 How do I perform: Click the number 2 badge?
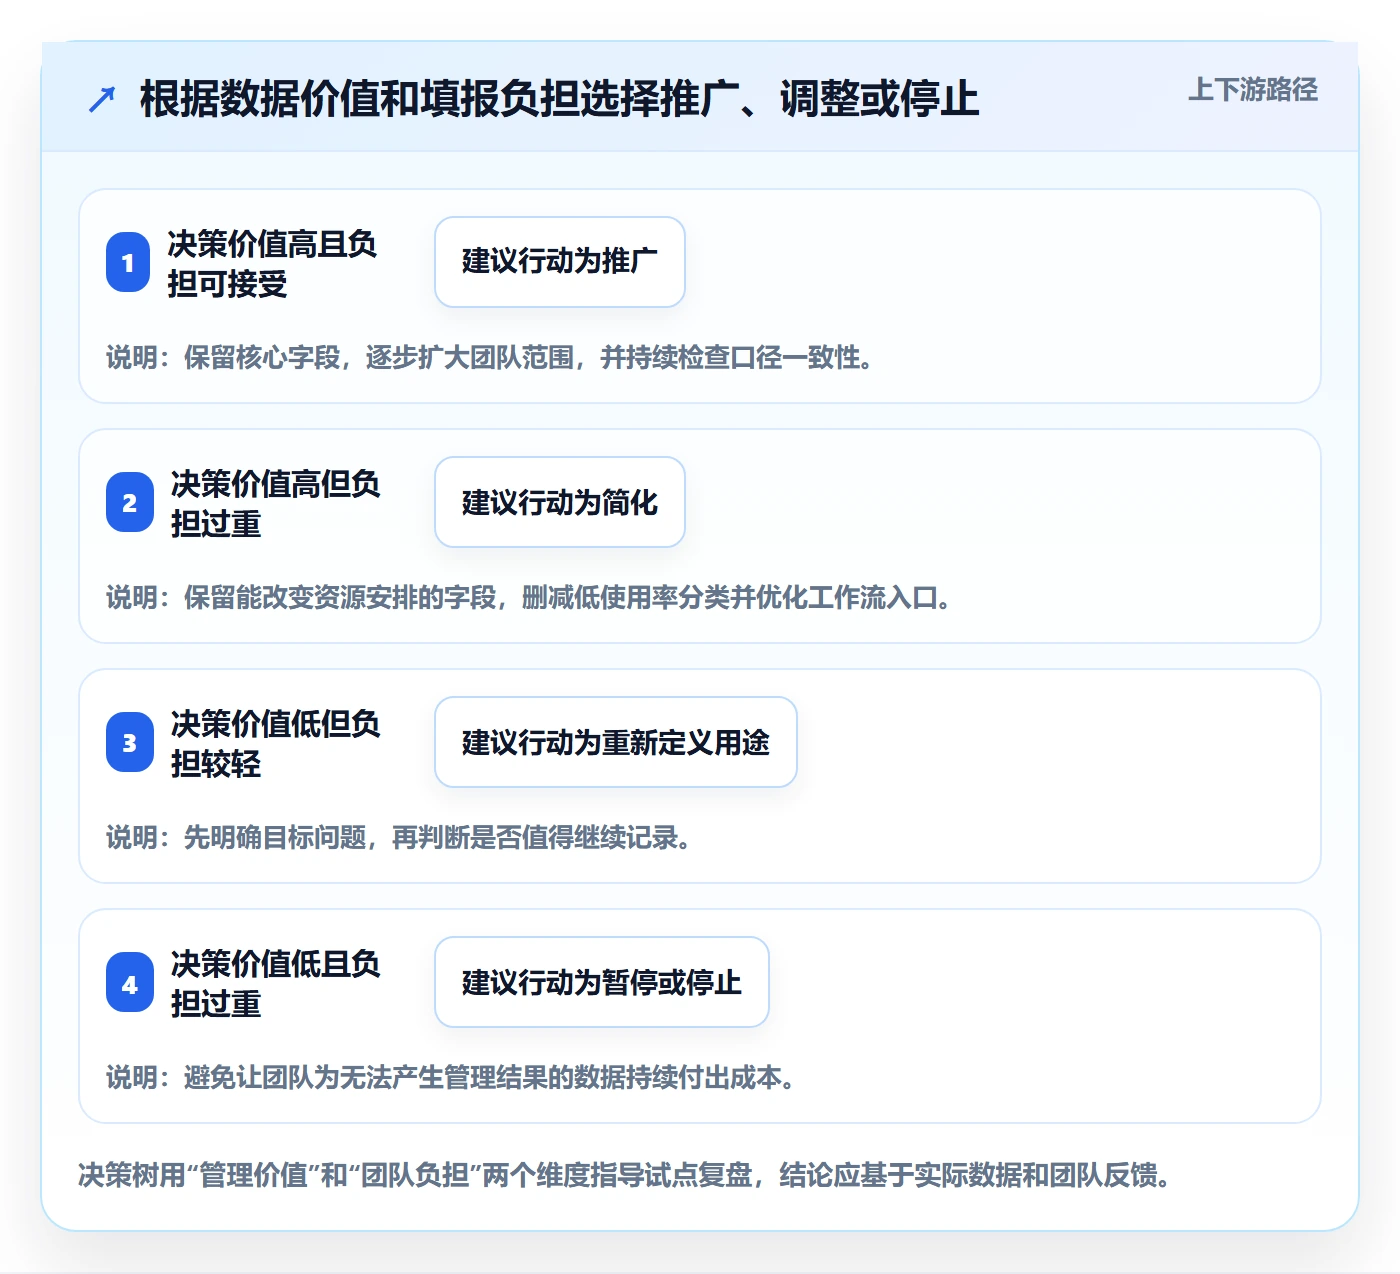click(x=130, y=503)
